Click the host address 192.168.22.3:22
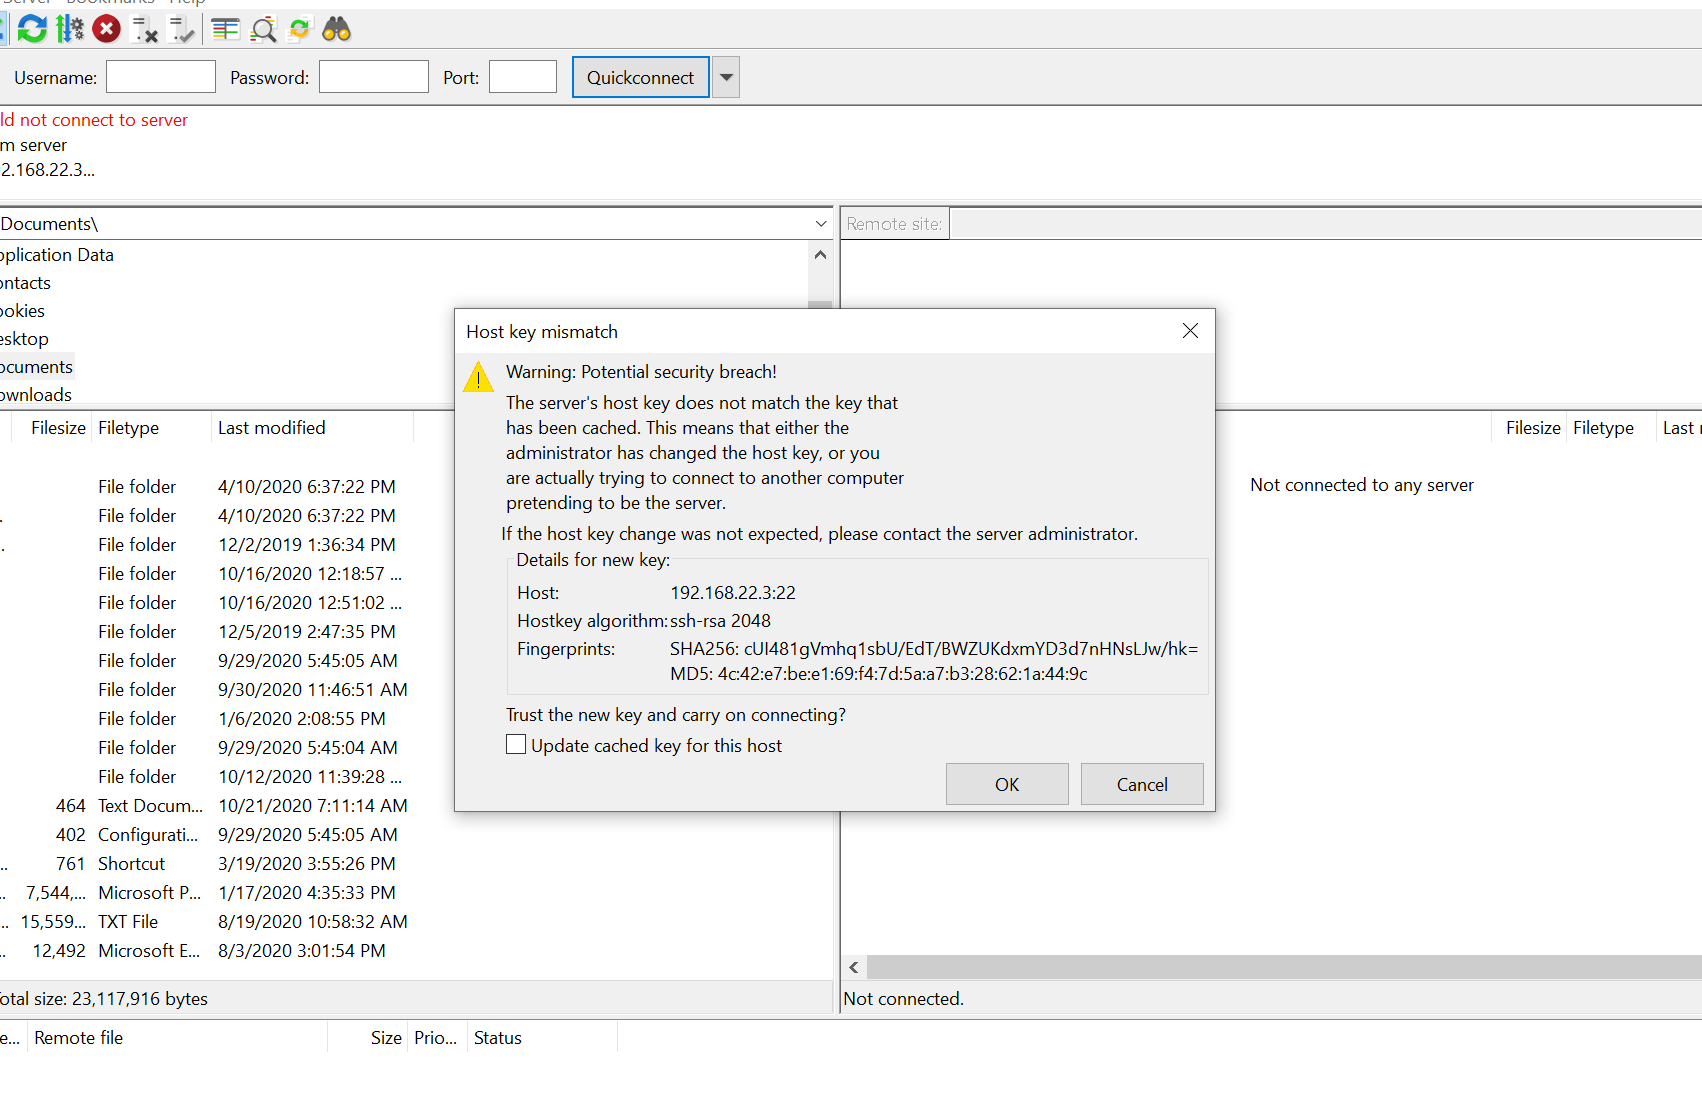The image size is (1702, 1107). [x=733, y=593]
